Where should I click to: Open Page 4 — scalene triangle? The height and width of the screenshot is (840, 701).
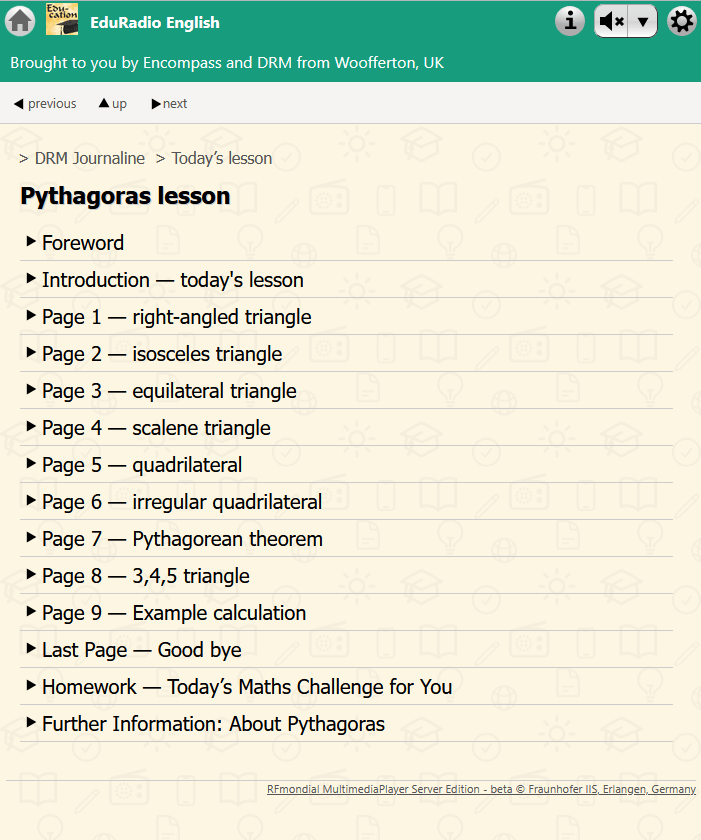(346, 428)
